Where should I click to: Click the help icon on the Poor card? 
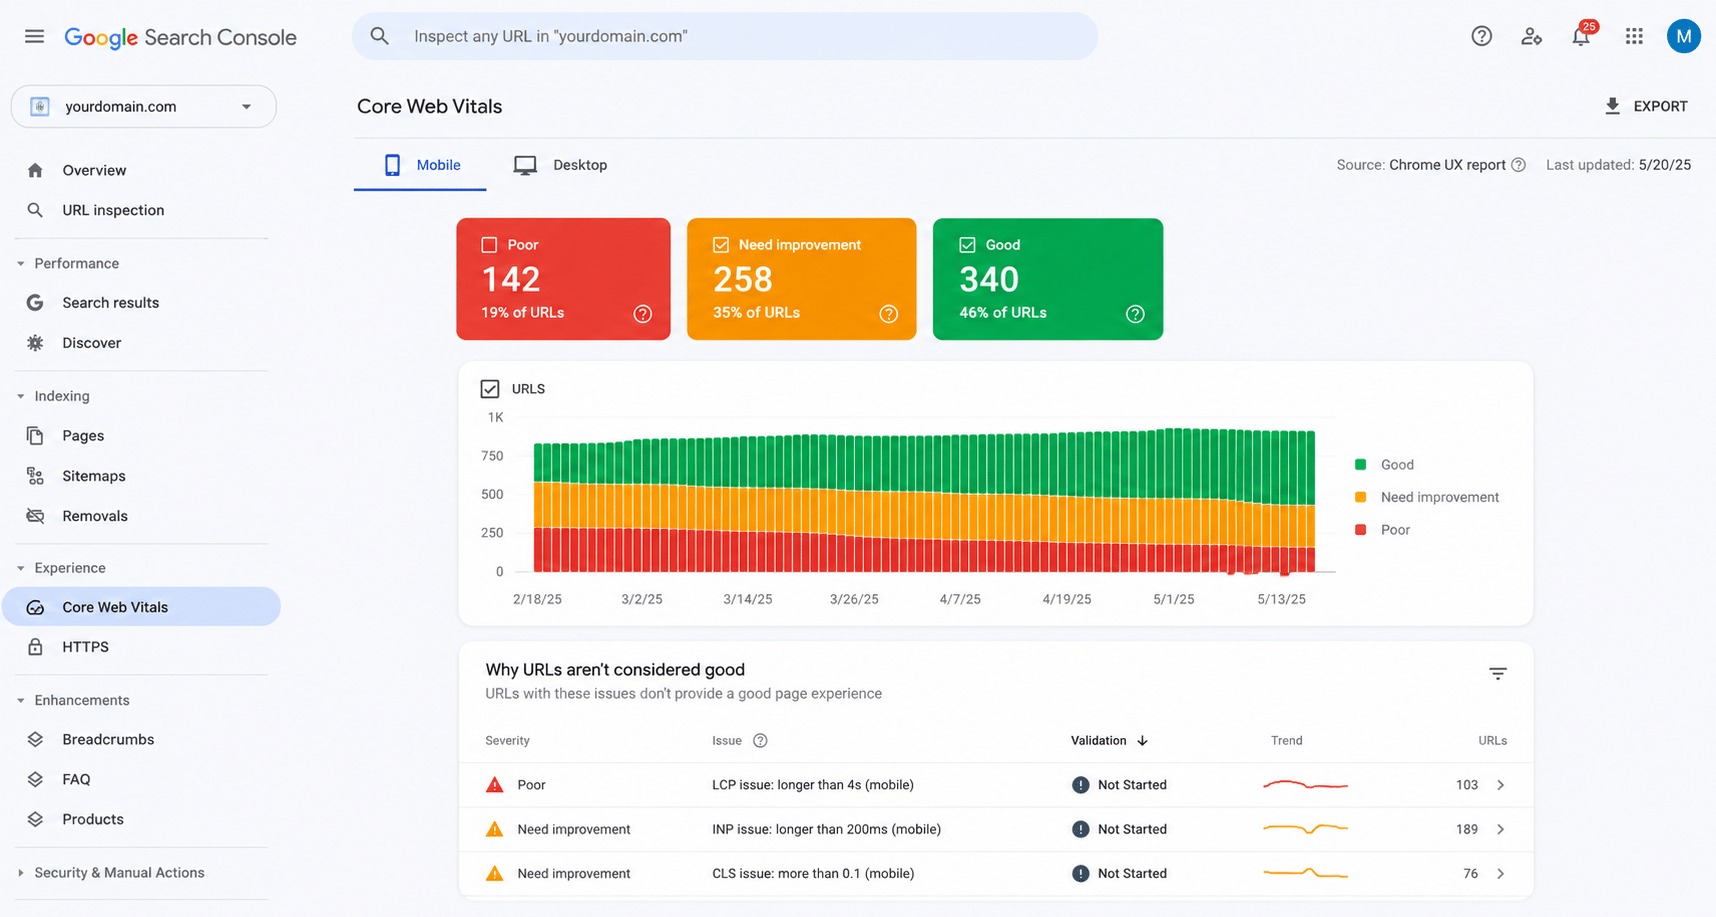pos(643,314)
